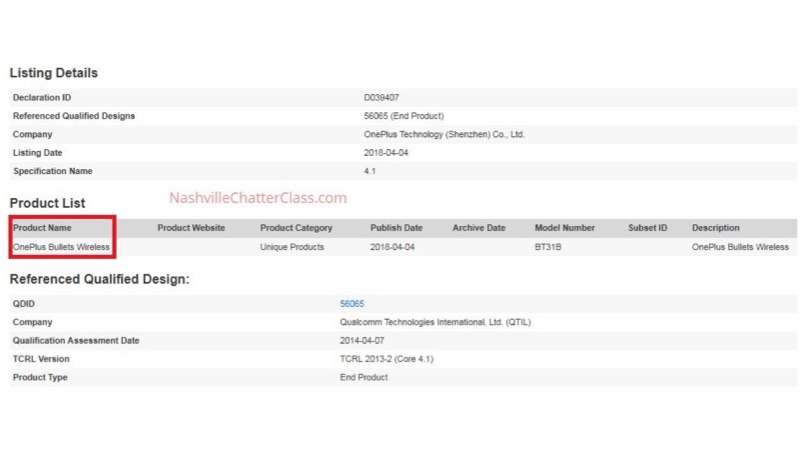Click the Referenced Qualified Design heading
The height and width of the screenshot is (449, 801).
(99, 279)
